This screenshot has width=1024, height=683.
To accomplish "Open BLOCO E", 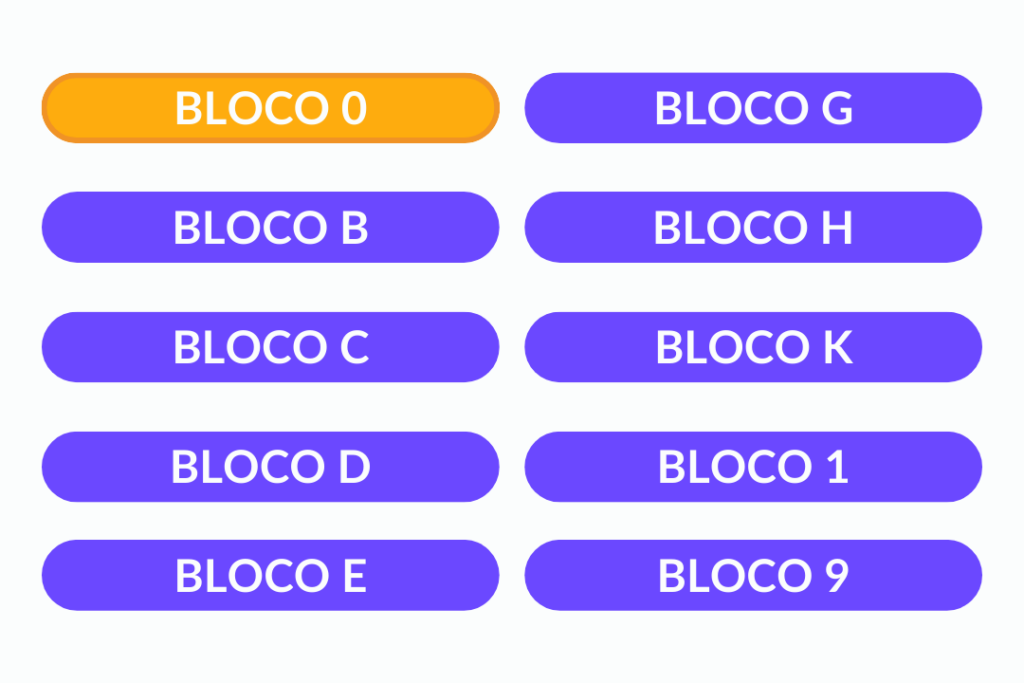I will tap(270, 575).
